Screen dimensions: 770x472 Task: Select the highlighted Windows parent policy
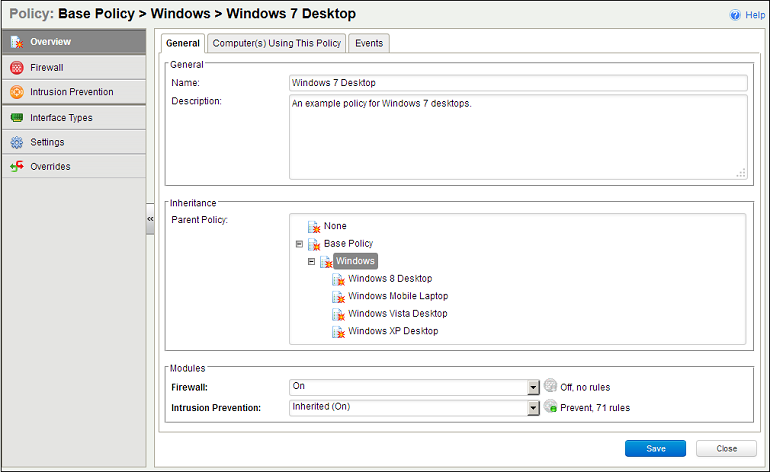(x=355, y=261)
